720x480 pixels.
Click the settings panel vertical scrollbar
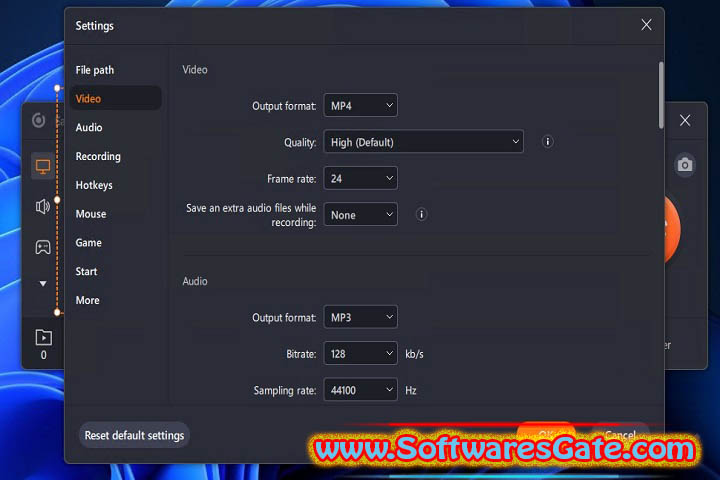(661, 95)
